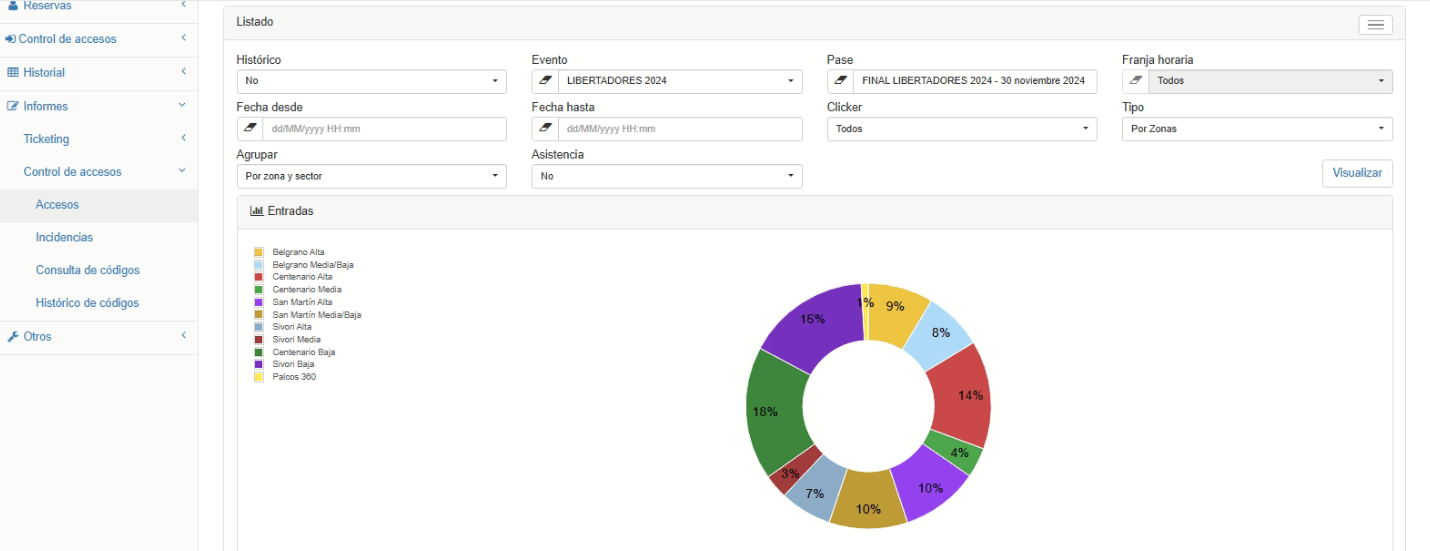Open the Tipo dropdown showing Por Zonas
The width and height of the screenshot is (1430, 551).
pyautogui.click(x=1257, y=129)
